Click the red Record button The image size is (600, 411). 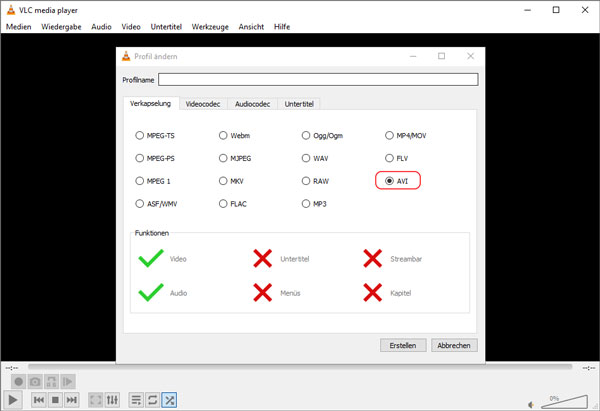pos(19,382)
